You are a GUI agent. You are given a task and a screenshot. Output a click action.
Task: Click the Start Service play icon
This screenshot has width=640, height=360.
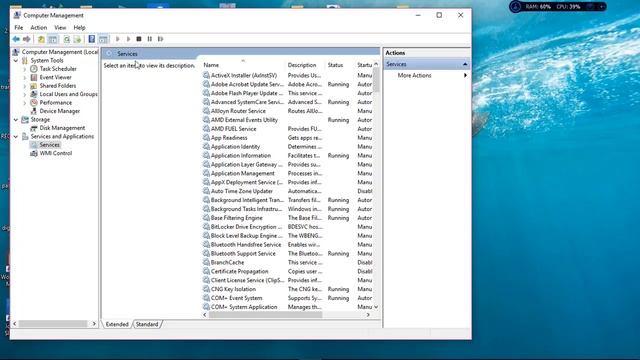pyautogui.click(x=118, y=39)
